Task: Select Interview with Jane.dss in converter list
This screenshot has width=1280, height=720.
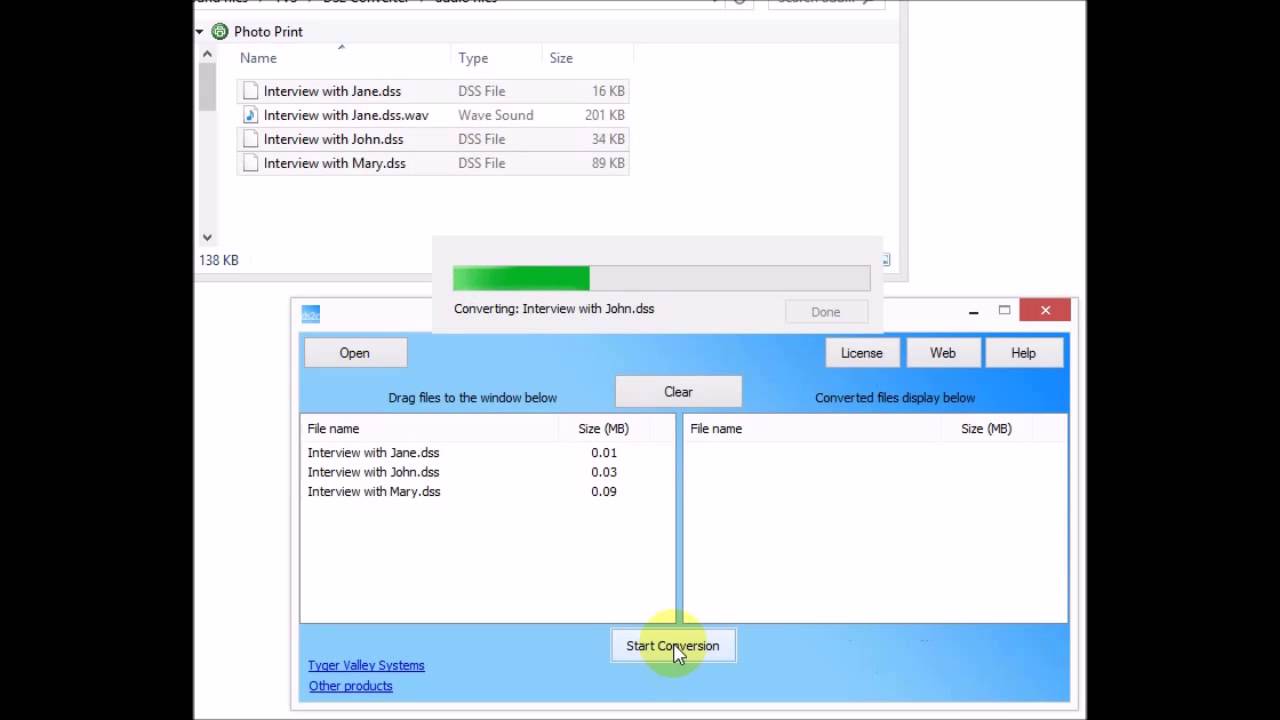Action: pyautogui.click(x=373, y=453)
